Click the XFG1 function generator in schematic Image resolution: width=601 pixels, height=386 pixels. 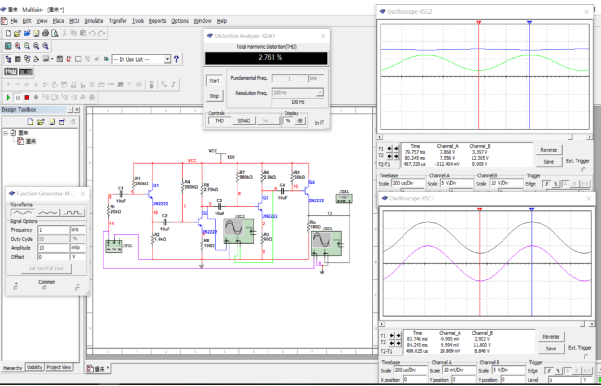click(x=113, y=246)
